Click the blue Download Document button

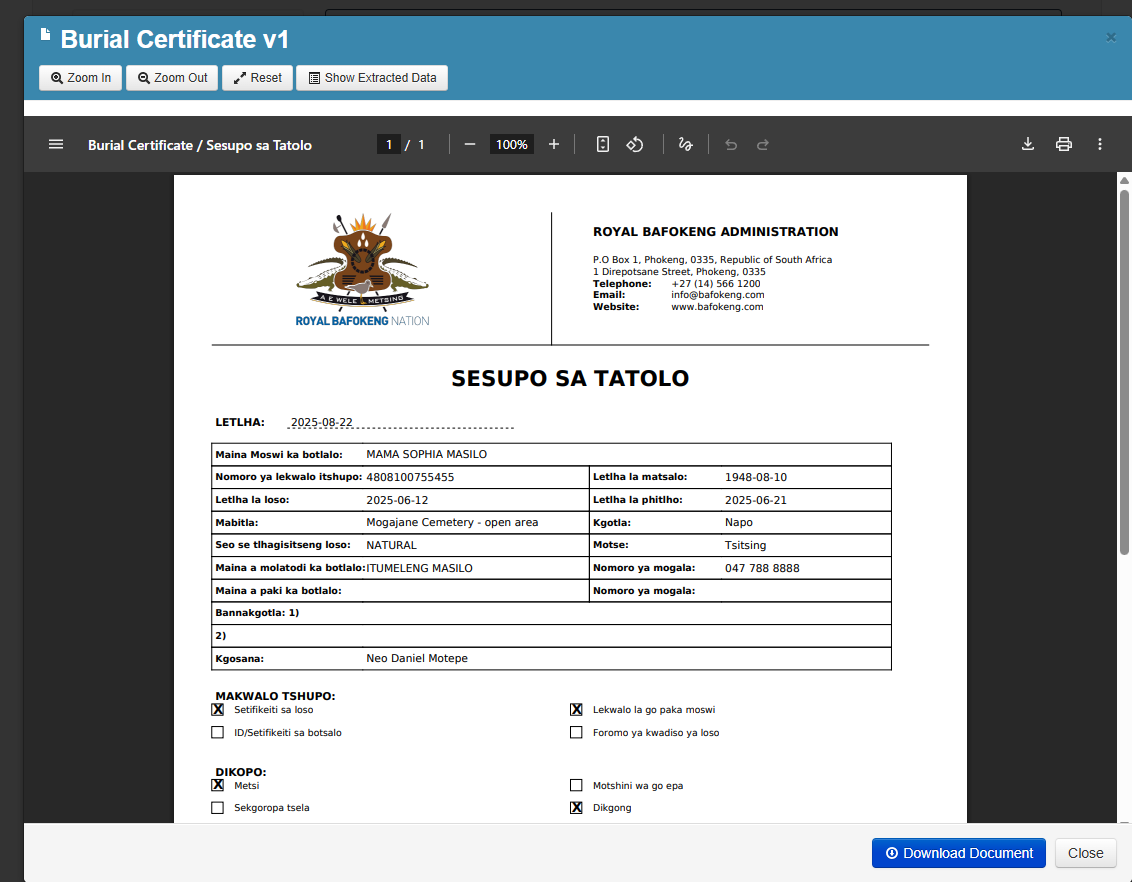pyautogui.click(x=958, y=853)
